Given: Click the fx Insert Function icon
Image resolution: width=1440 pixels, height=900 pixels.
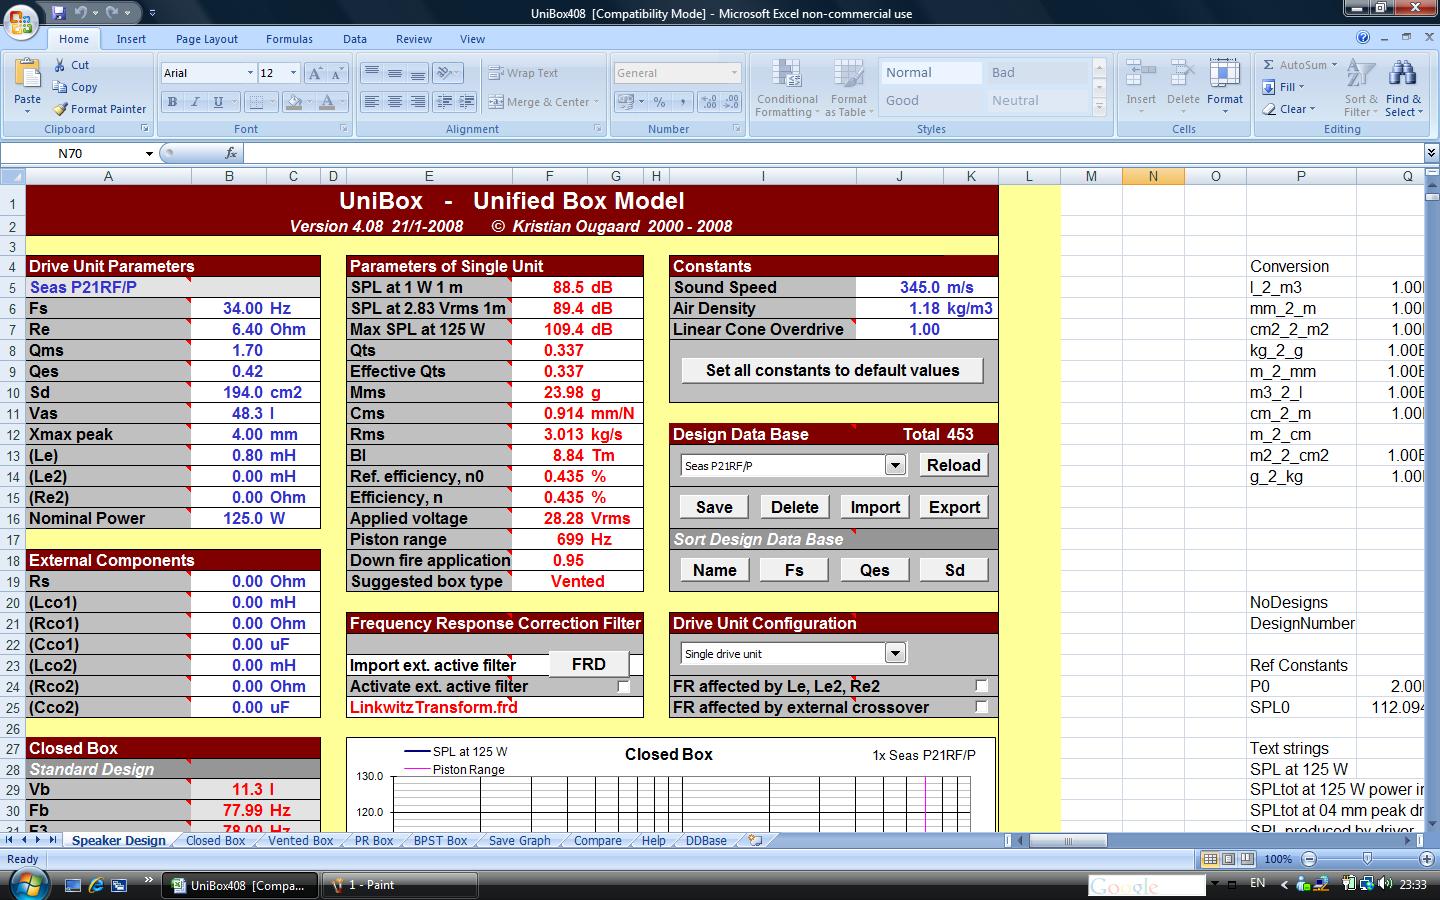Looking at the screenshot, I should tap(231, 153).
